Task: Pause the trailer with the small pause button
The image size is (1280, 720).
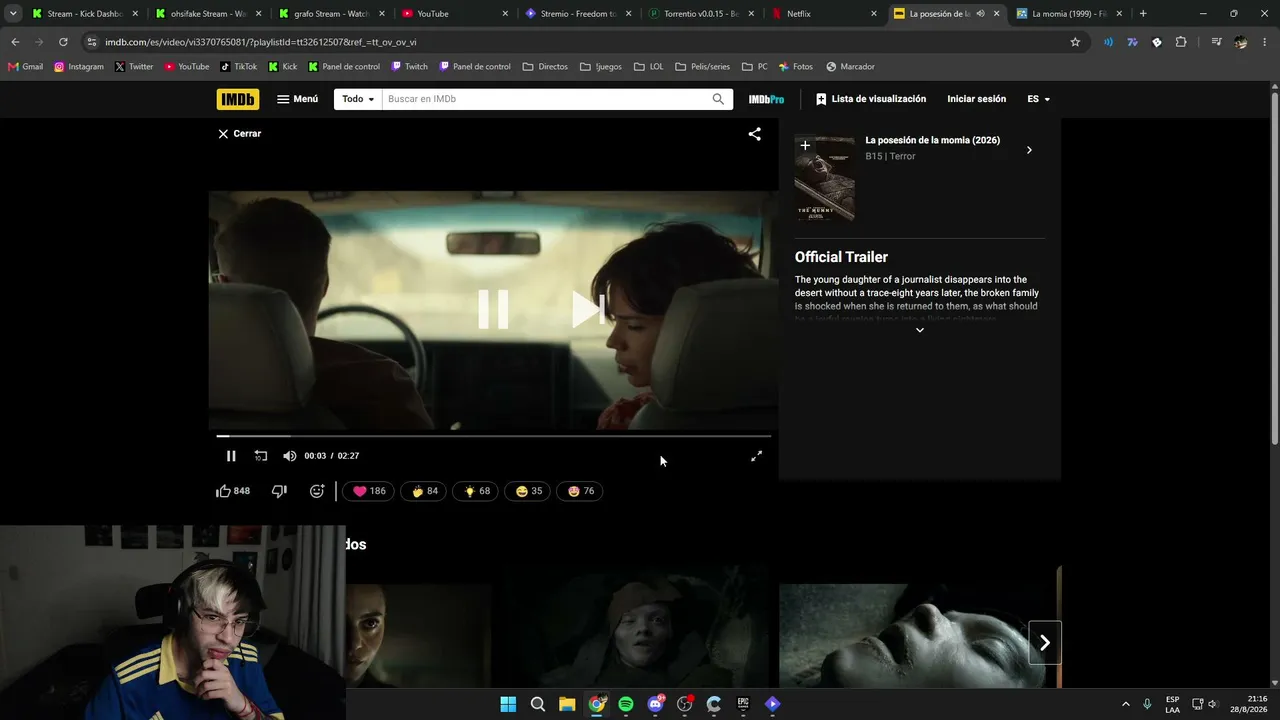Action: click(x=231, y=456)
